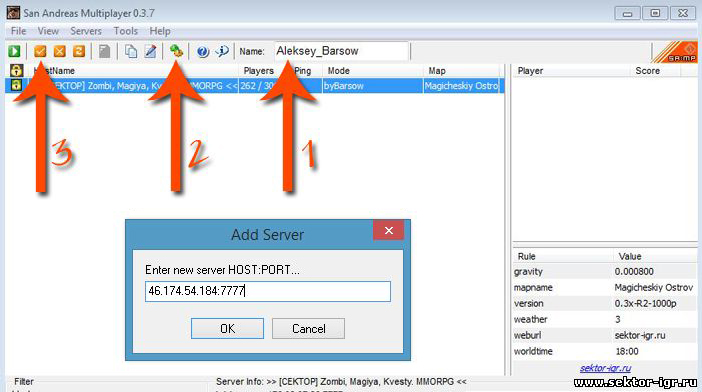Select the Magicheskiy Ostro map cell in server row
The width and height of the screenshot is (702, 392).
pos(462,85)
